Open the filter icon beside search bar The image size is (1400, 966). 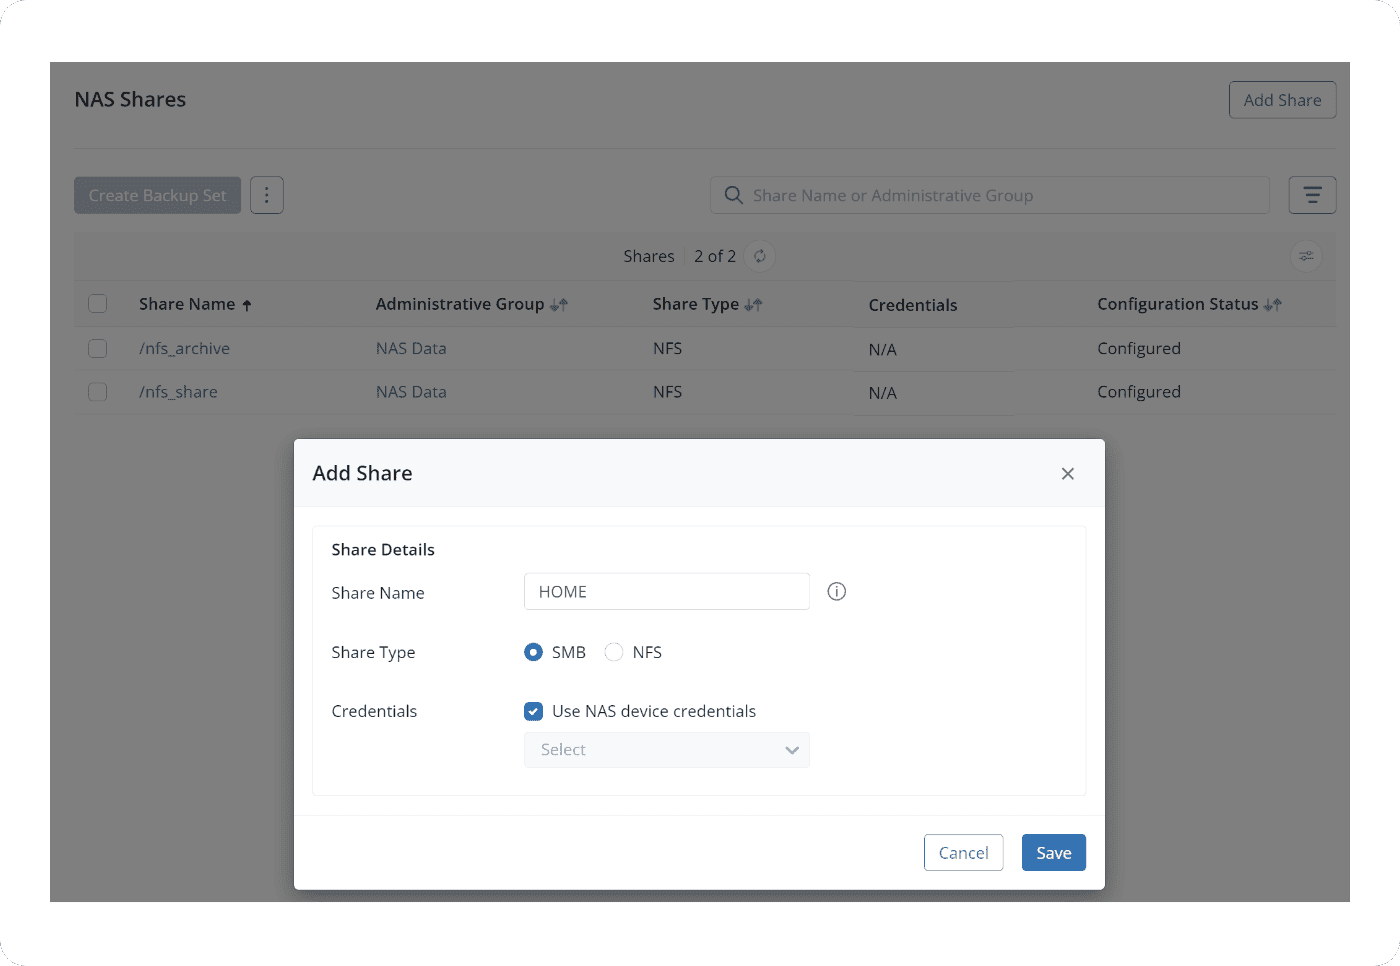coord(1312,195)
